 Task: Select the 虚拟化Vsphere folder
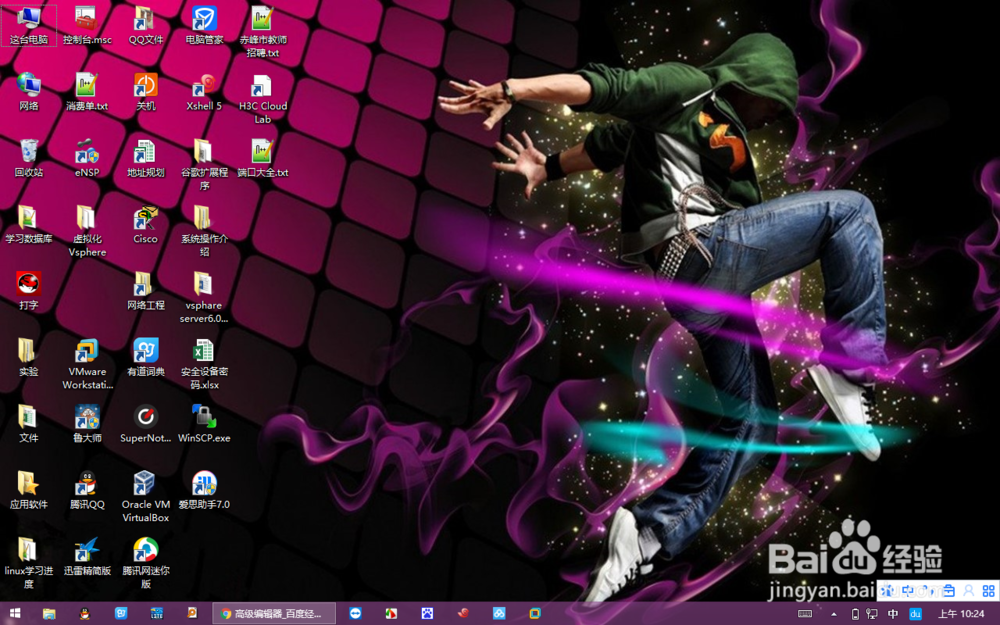(x=87, y=232)
